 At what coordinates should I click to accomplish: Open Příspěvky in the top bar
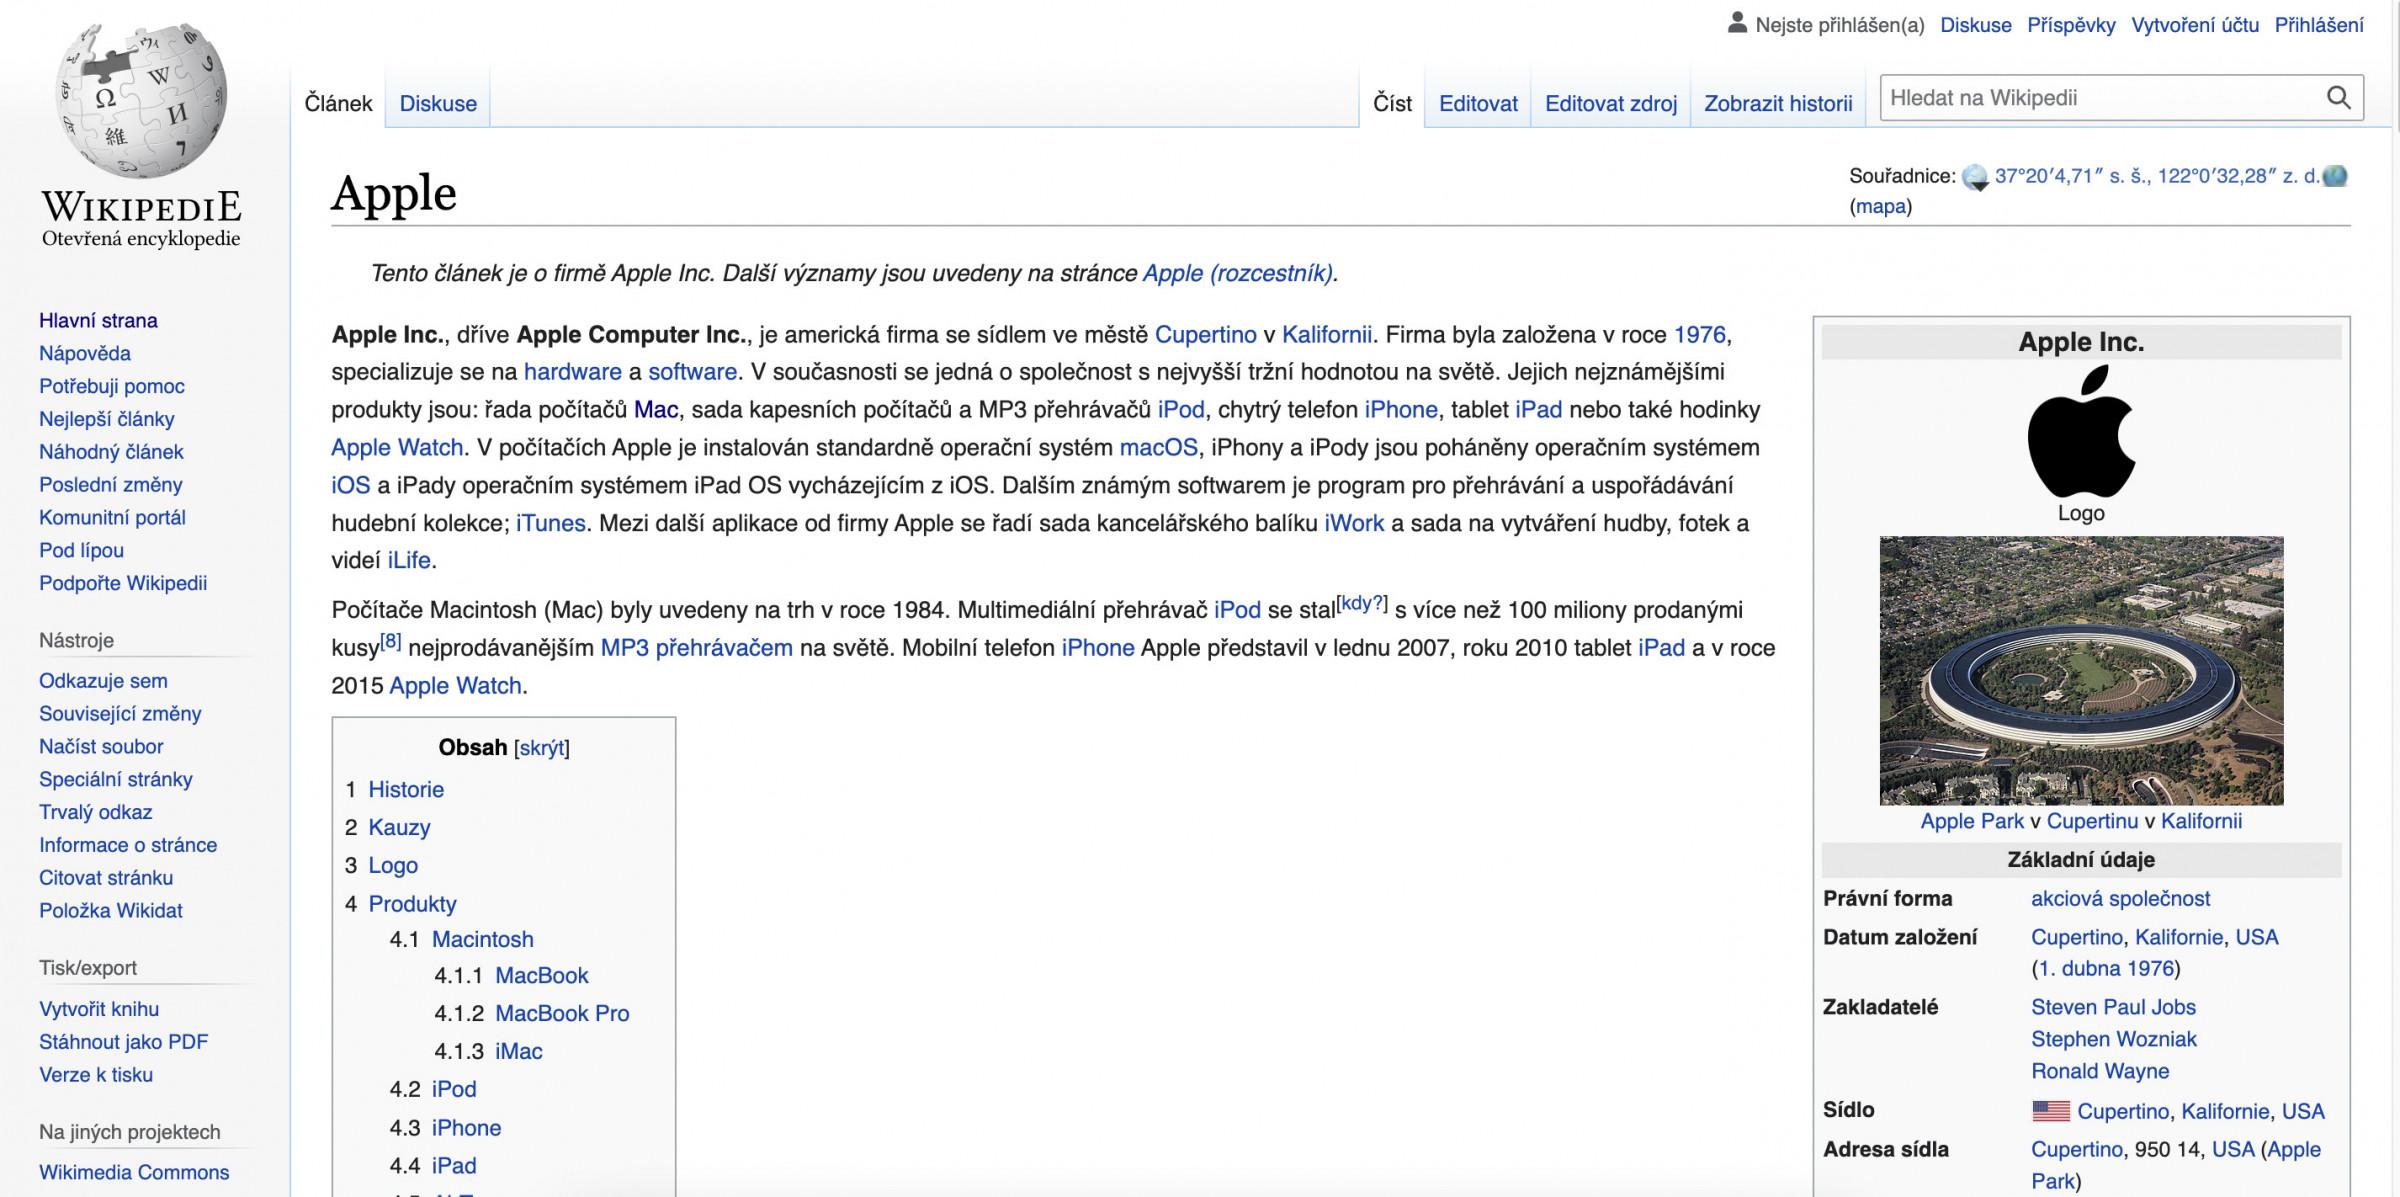[2071, 25]
